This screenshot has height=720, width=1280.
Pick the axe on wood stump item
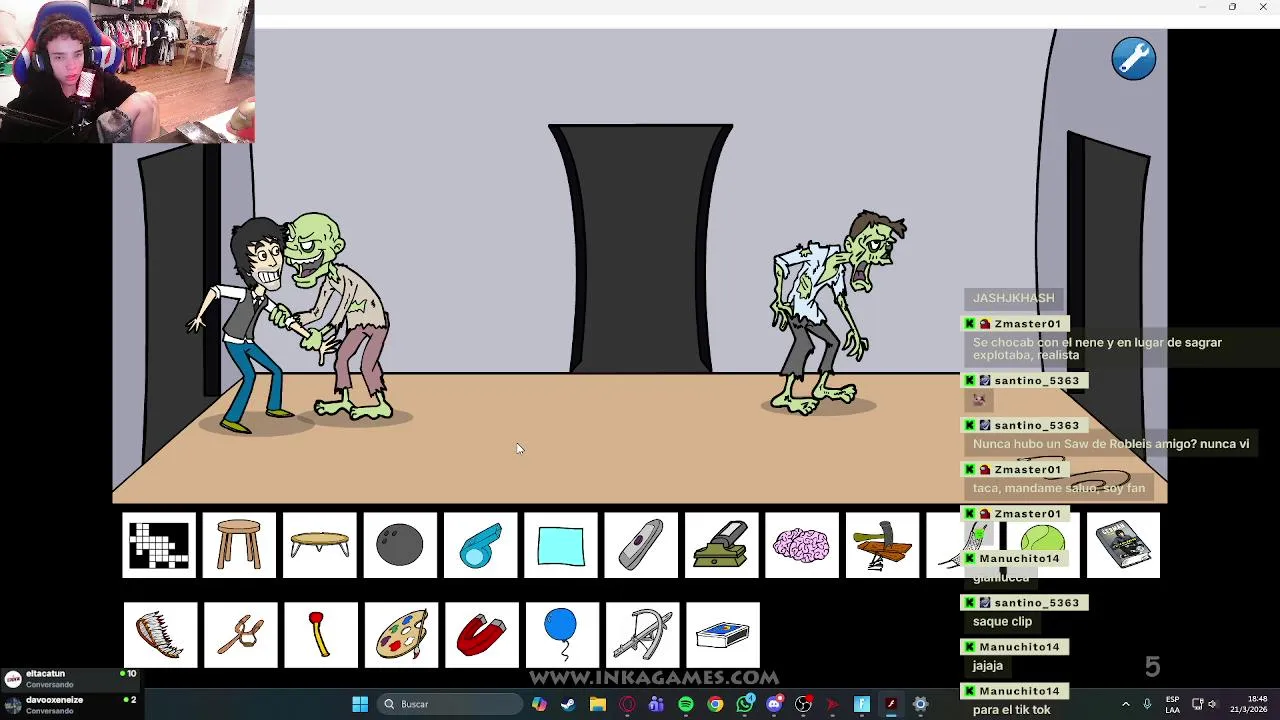(x=882, y=545)
